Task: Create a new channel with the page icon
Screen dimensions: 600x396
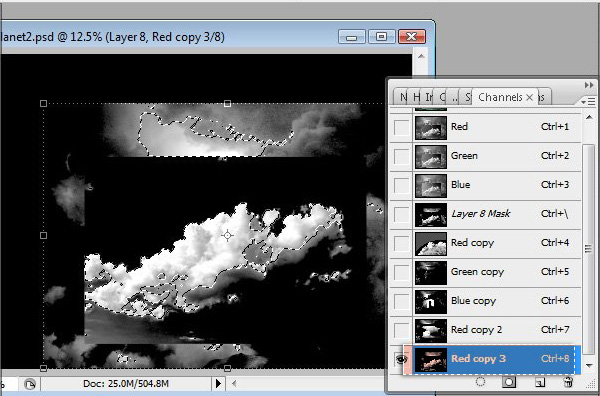Action: (x=540, y=382)
